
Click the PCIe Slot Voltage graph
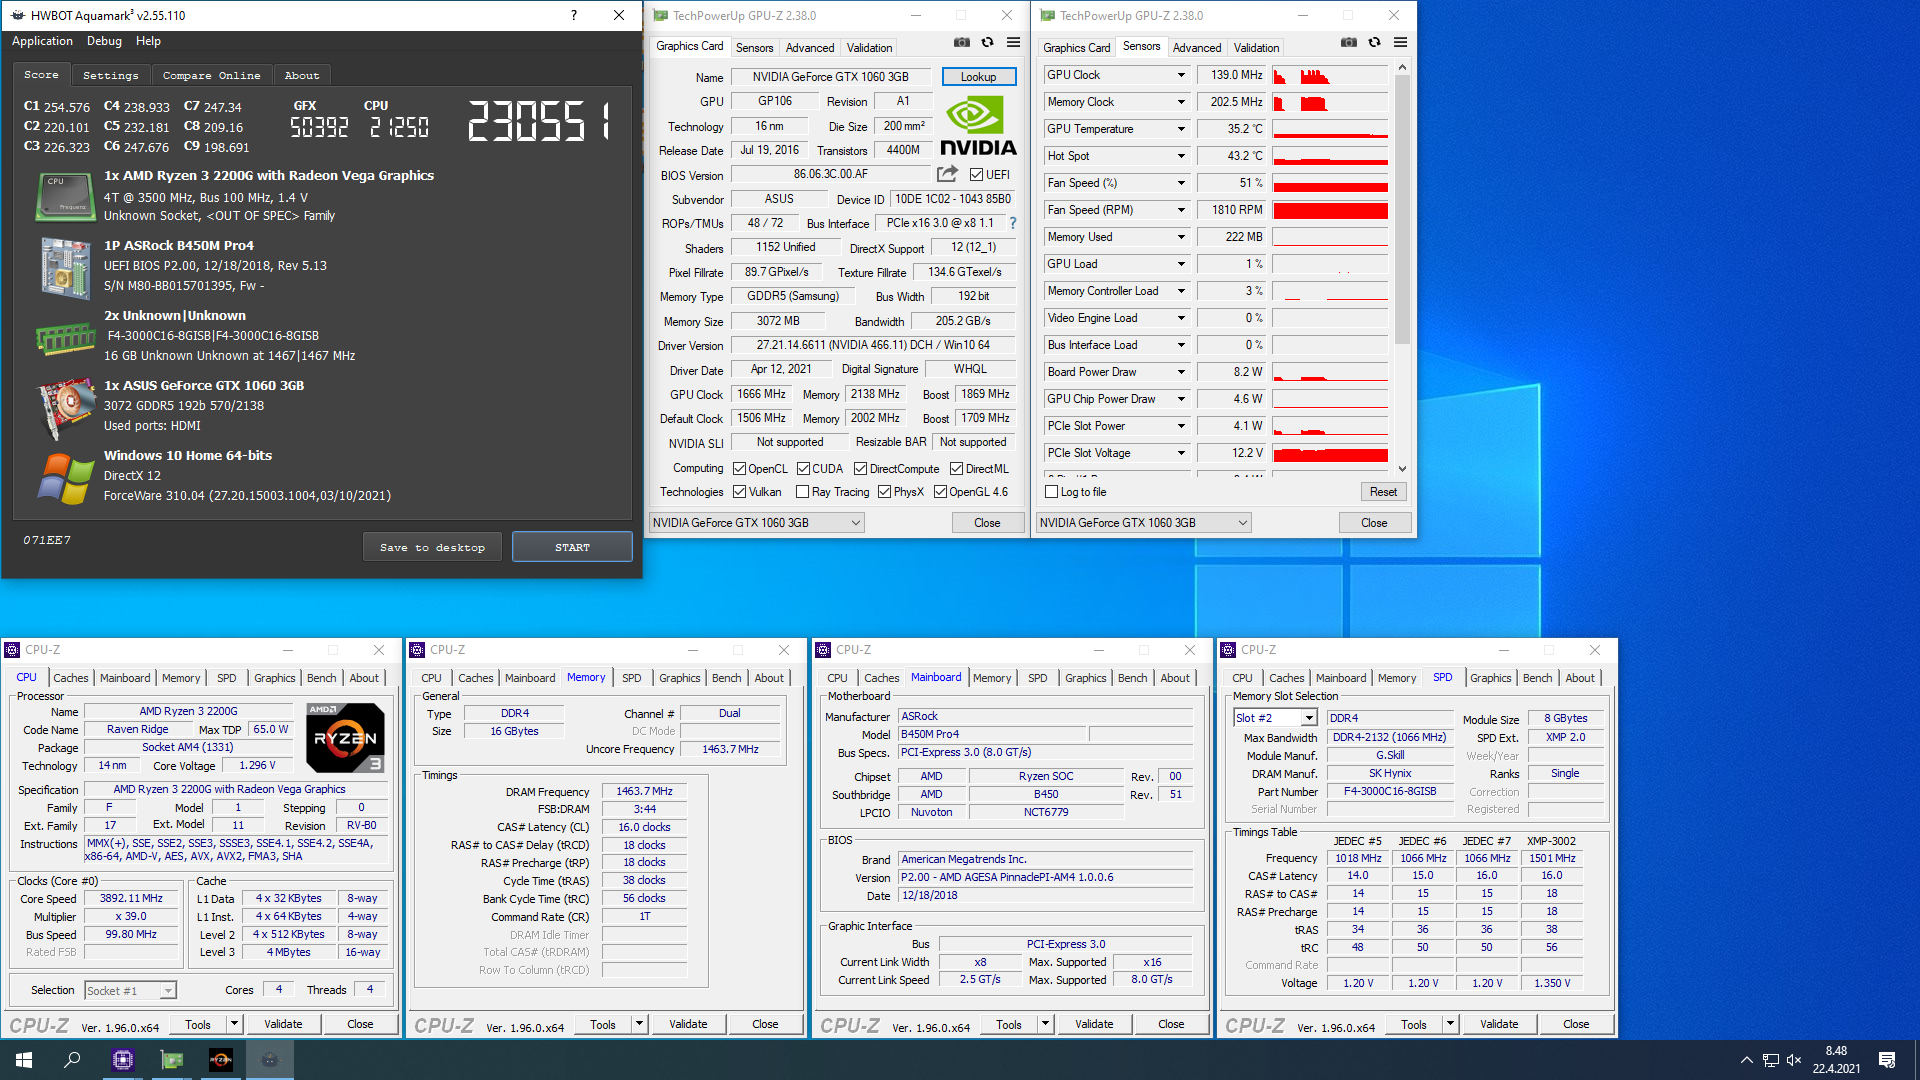click(x=1330, y=453)
